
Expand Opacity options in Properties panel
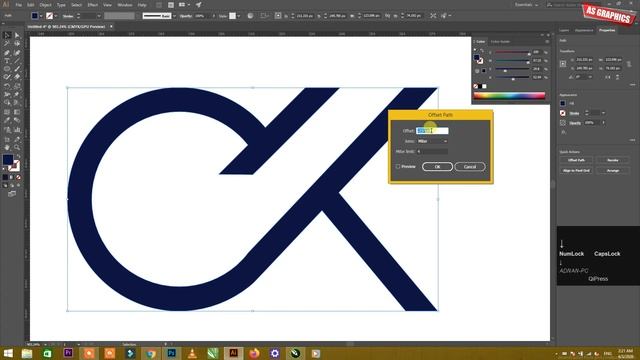[x=603, y=122]
